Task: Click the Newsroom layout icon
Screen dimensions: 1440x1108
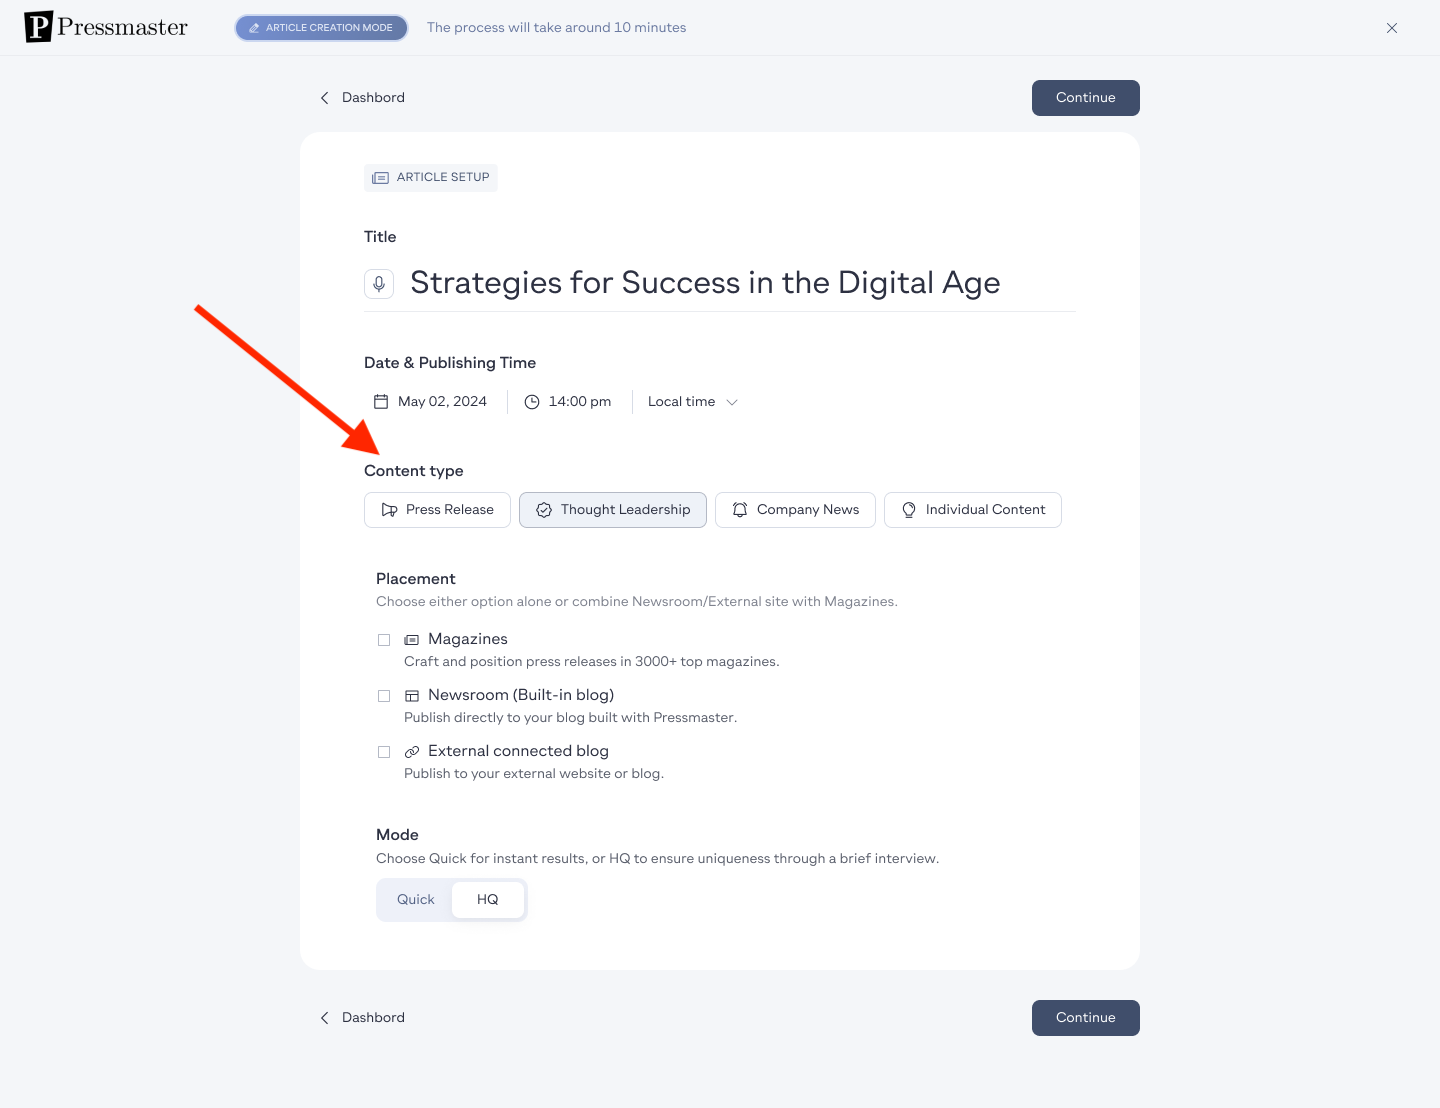Action: [412, 696]
